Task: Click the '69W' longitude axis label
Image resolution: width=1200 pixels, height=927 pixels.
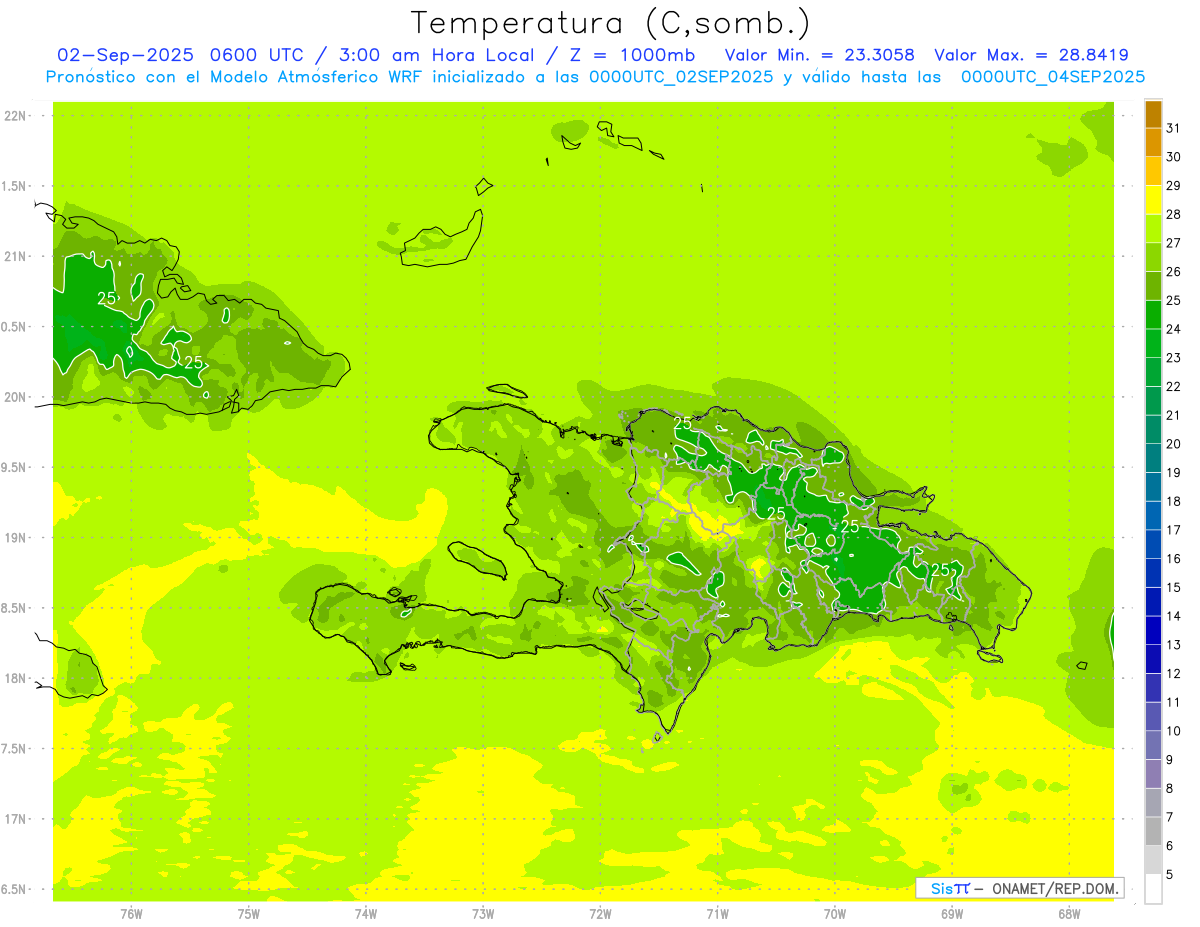Action: pyautogui.click(x=952, y=914)
